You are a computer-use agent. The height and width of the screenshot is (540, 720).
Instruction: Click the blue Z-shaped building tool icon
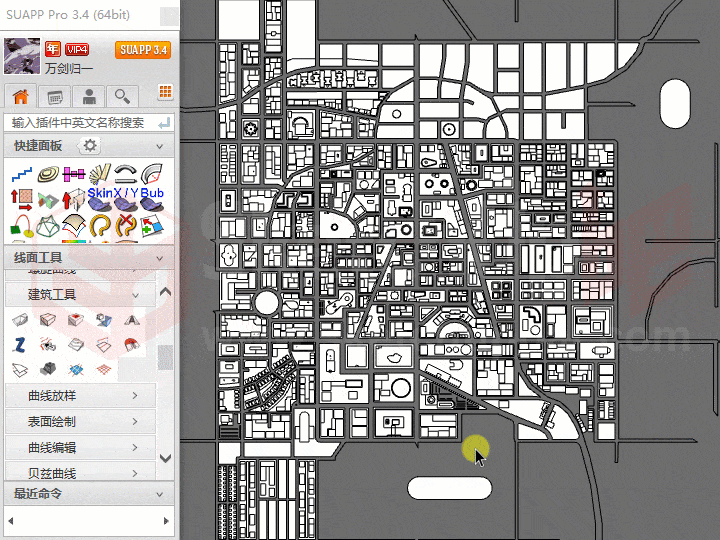[20, 345]
